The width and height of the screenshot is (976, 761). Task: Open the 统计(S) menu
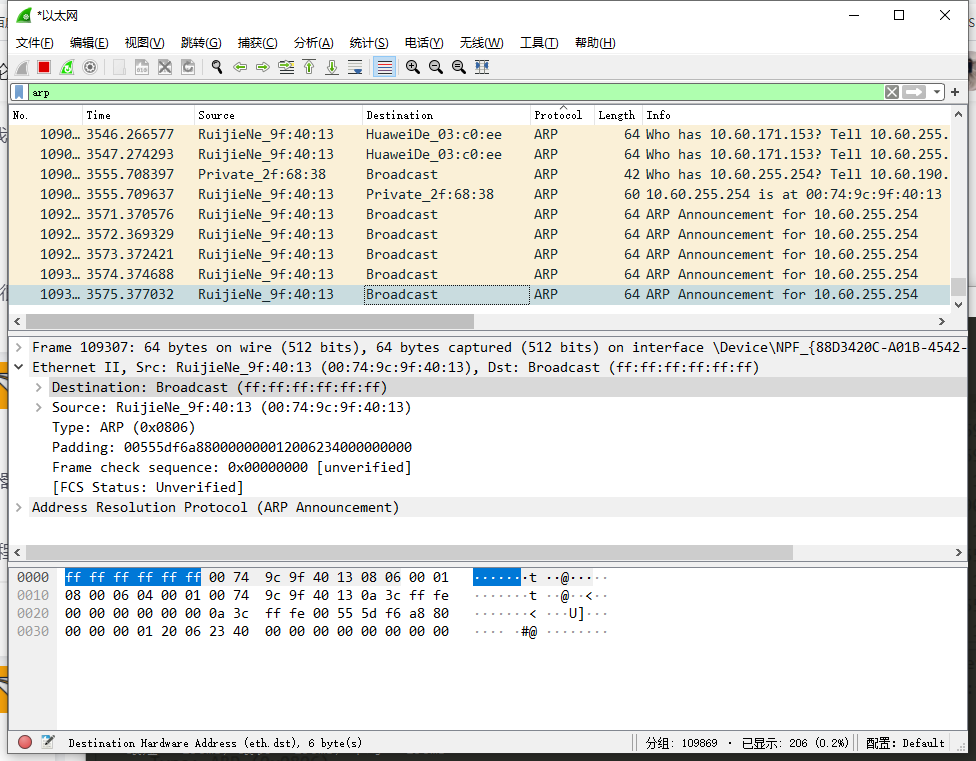[x=369, y=43]
